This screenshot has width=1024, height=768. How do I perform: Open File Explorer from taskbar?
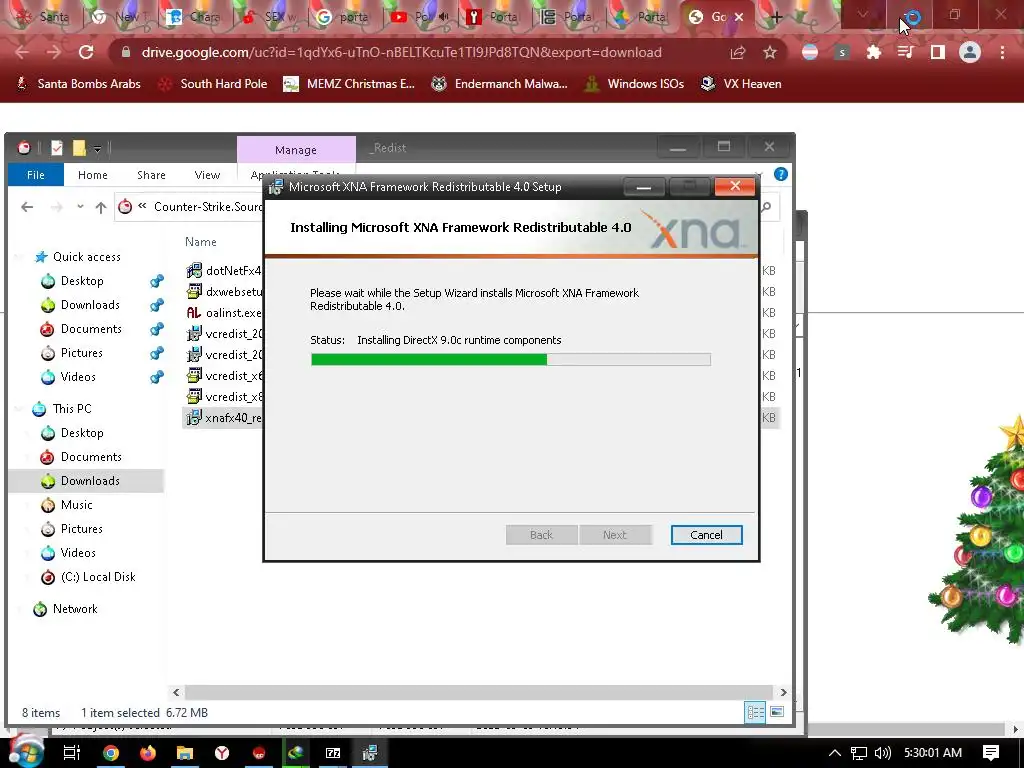185,753
